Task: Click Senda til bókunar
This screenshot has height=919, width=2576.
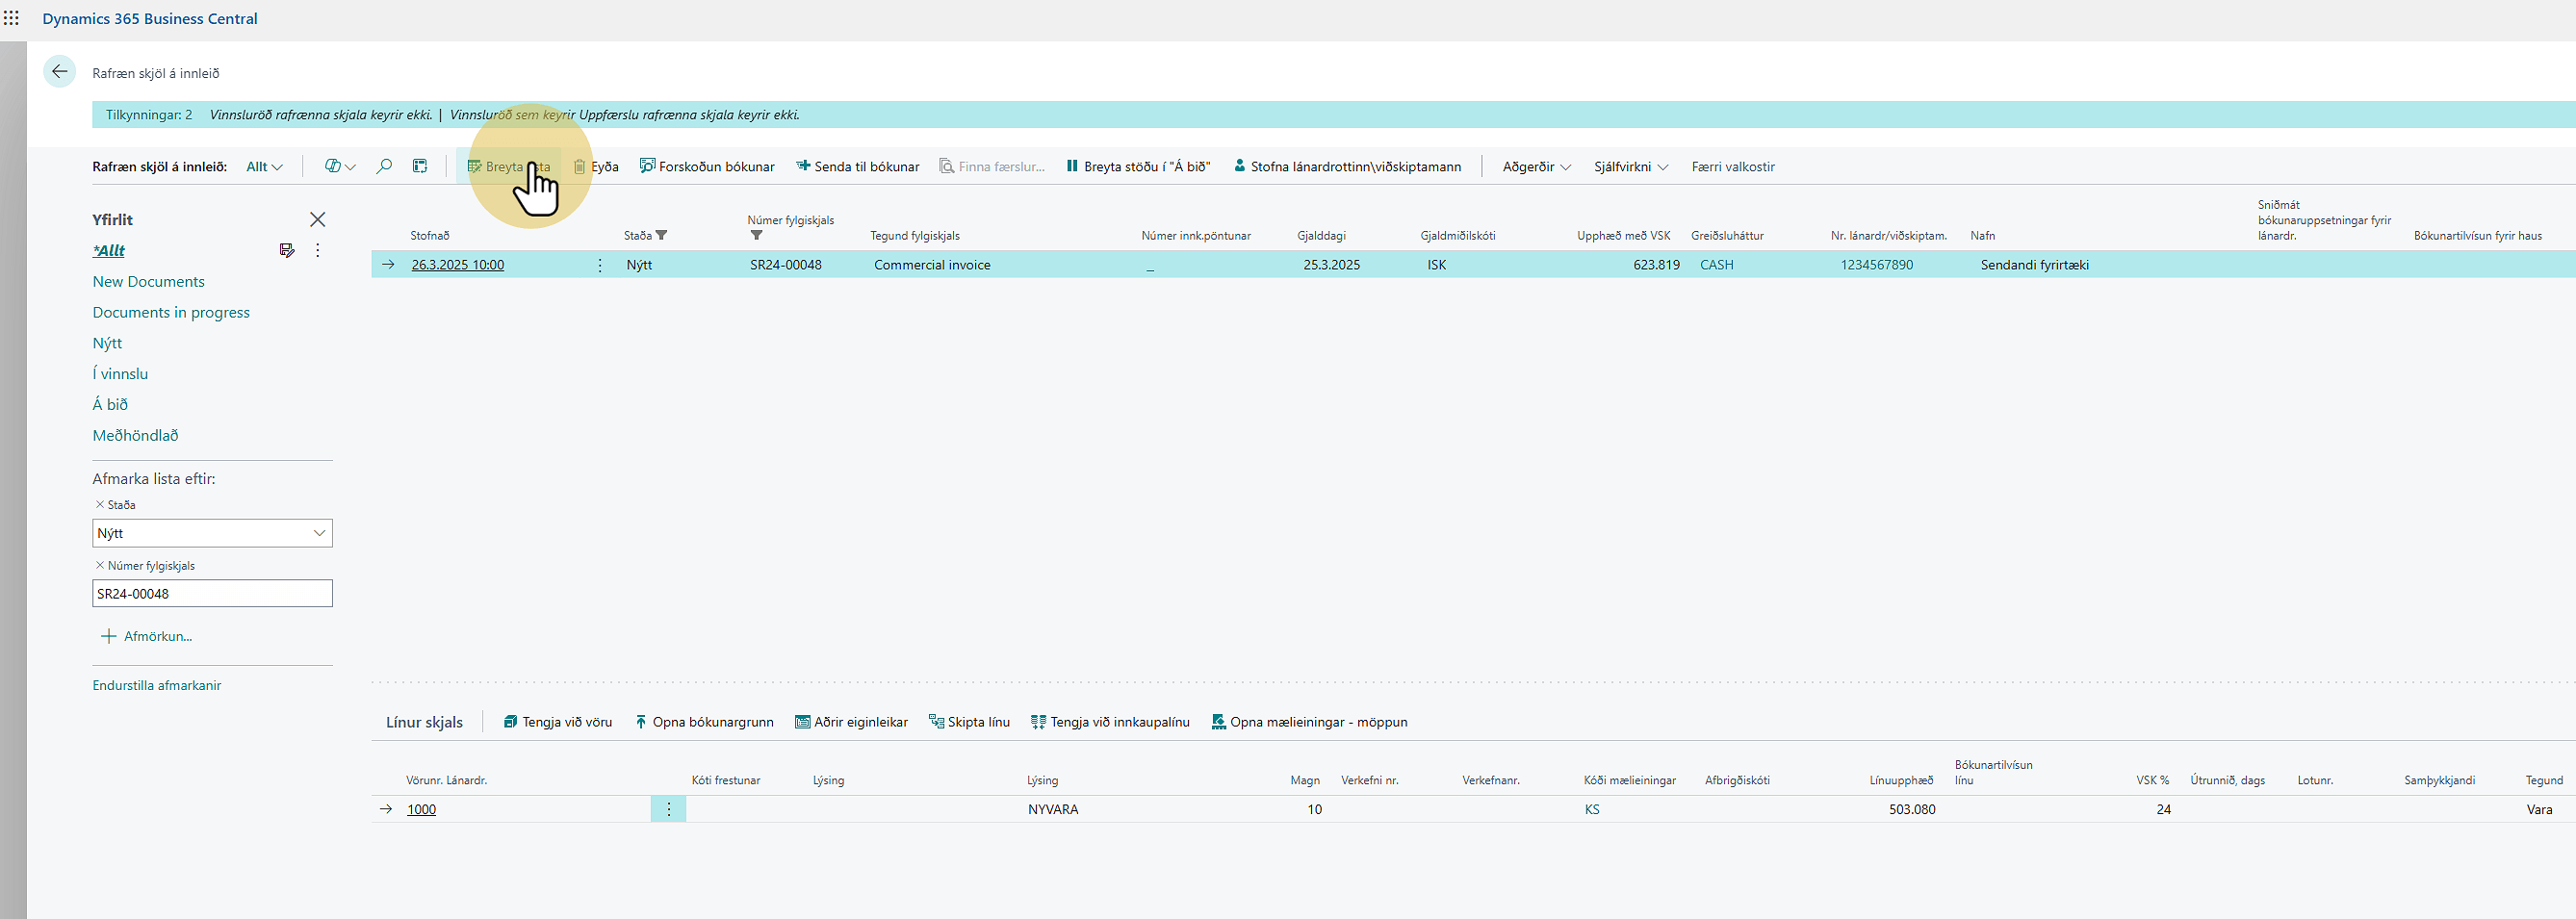Action: [x=858, y=167]
